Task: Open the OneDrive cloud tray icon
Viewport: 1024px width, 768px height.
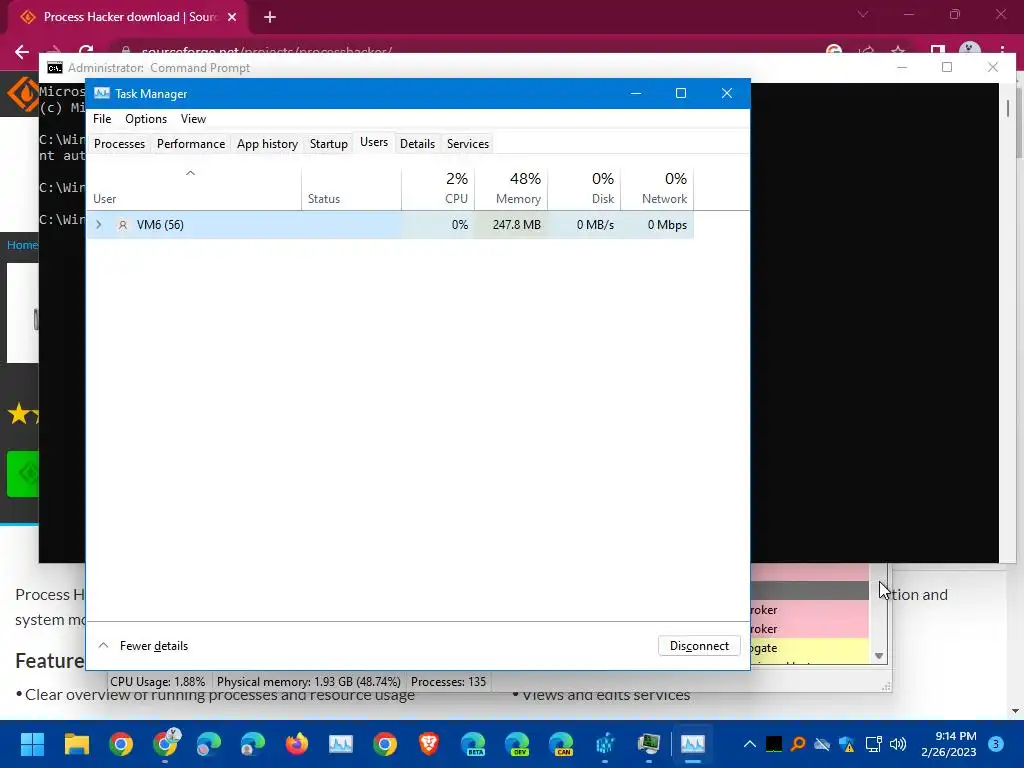Action: point(822,744)
